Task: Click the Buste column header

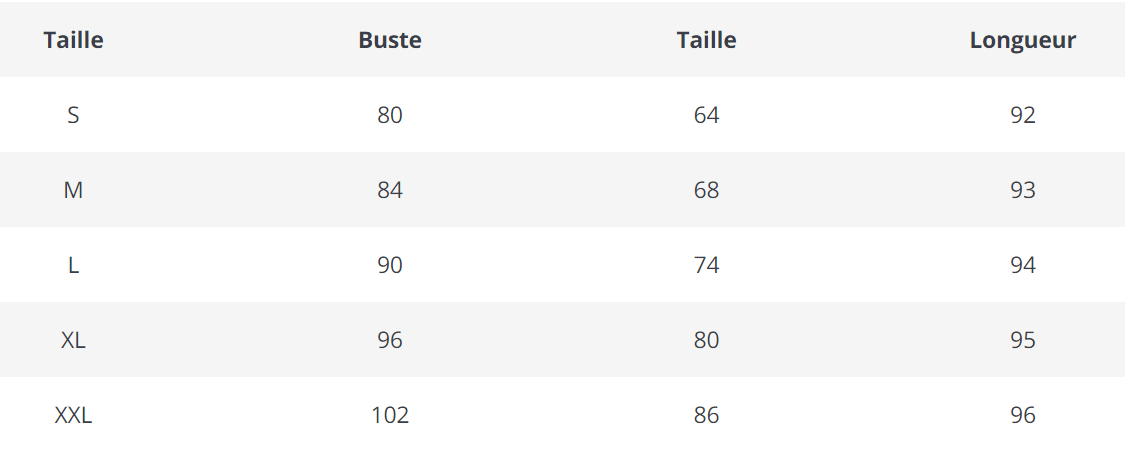Action: [390, 40]
